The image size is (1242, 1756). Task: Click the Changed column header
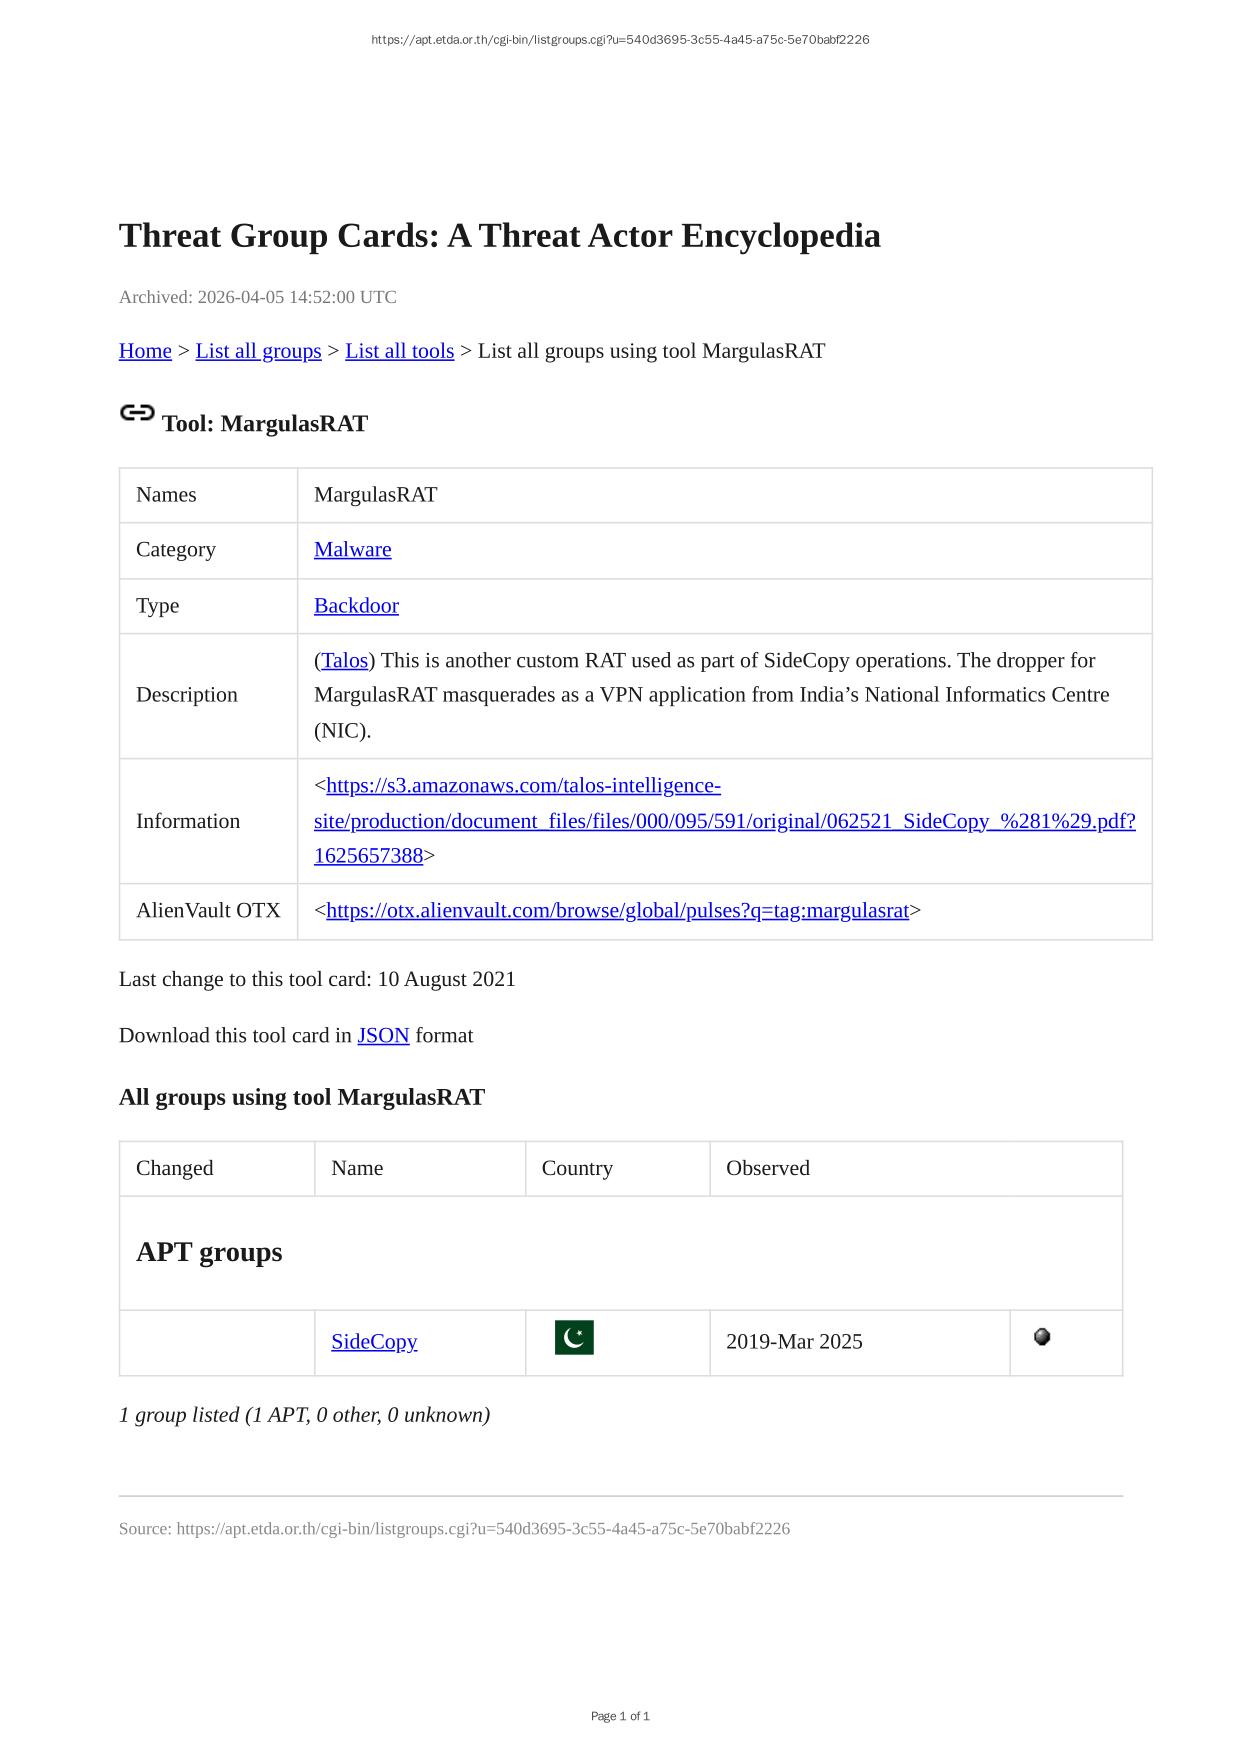[x=175, y=1168]
